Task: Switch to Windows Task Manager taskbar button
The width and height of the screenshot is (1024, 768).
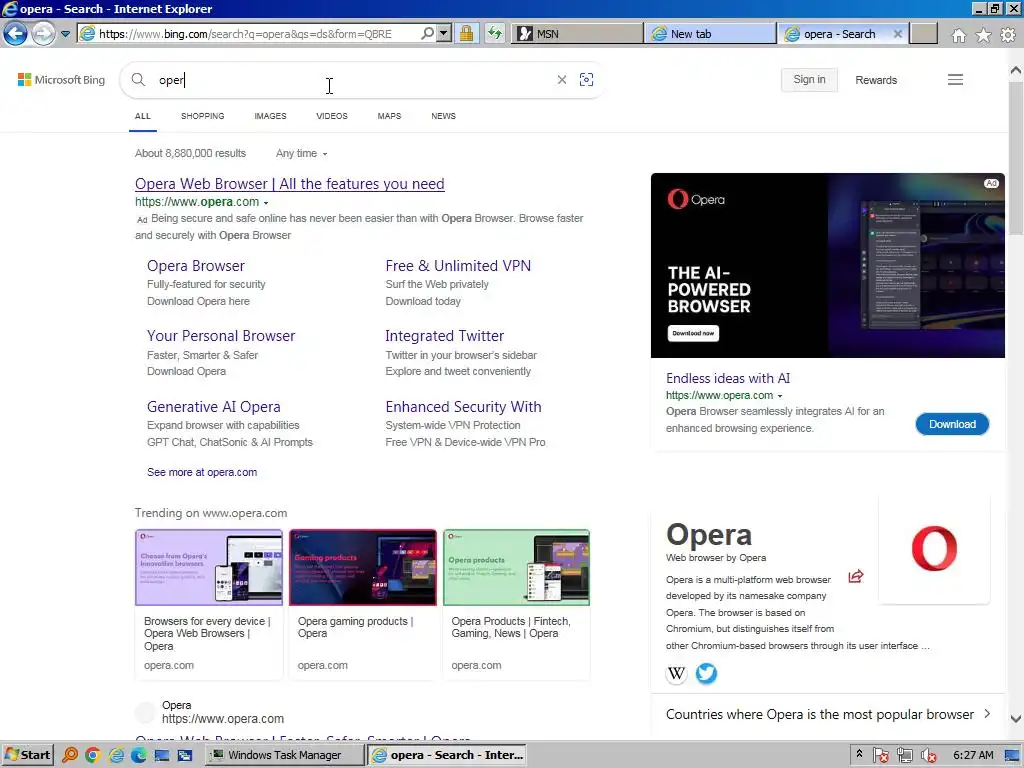Action: 285,755
